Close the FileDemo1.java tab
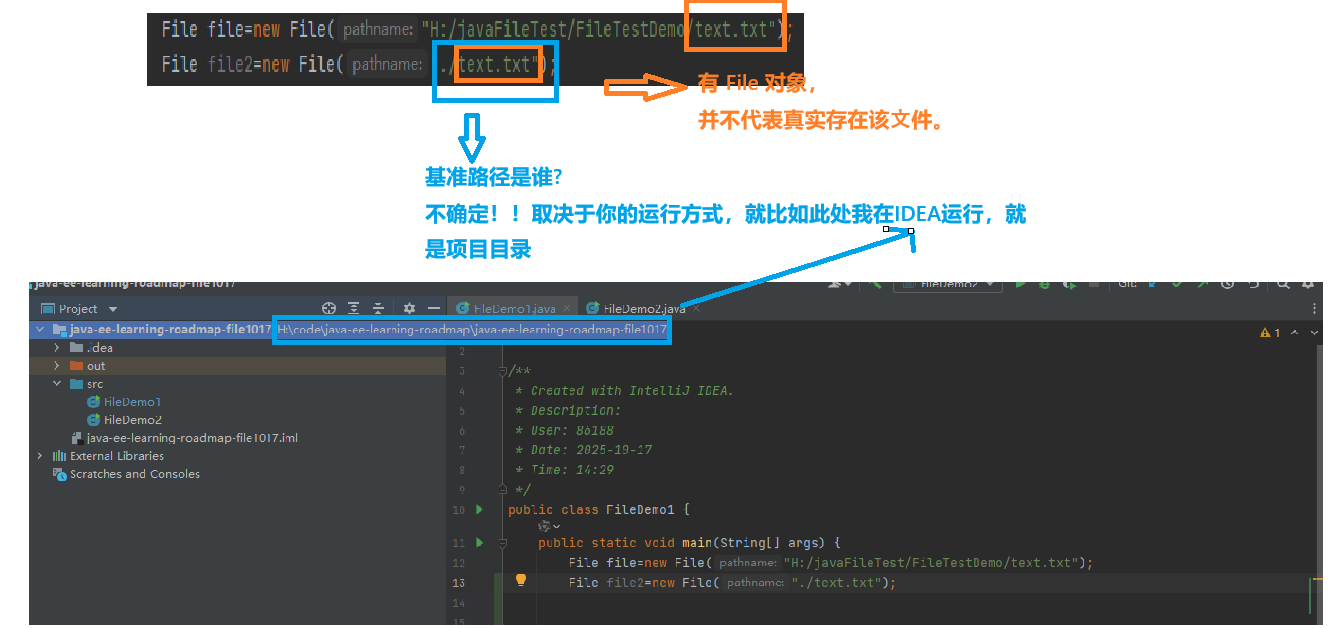1328x628 pixels. (568, 308)
